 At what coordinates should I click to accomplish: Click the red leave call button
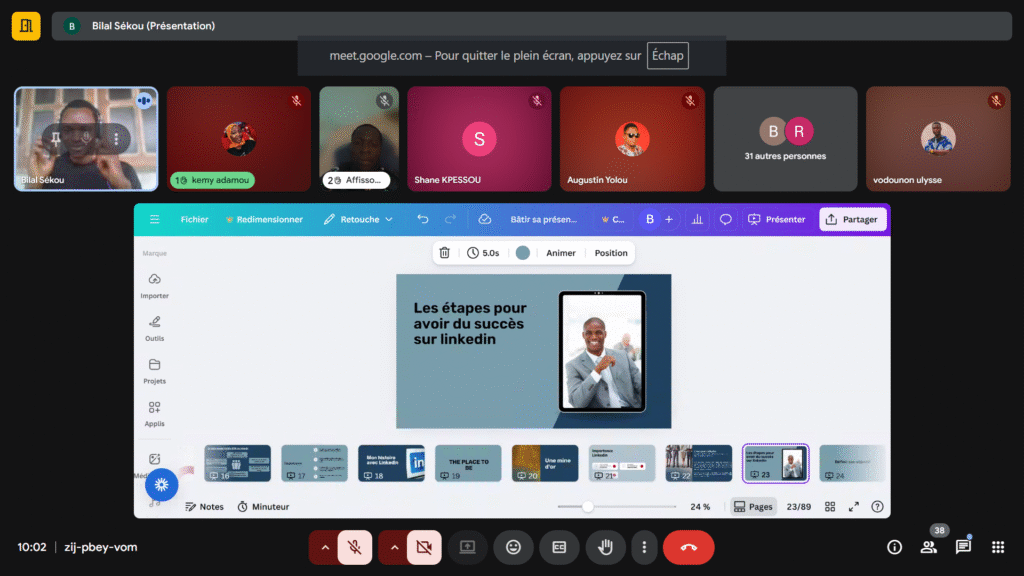(688, 547)
